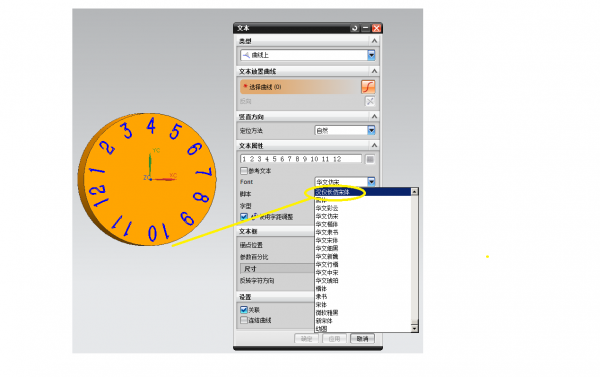
Task: Collapse the 文本属性 section
Action: 374,145
